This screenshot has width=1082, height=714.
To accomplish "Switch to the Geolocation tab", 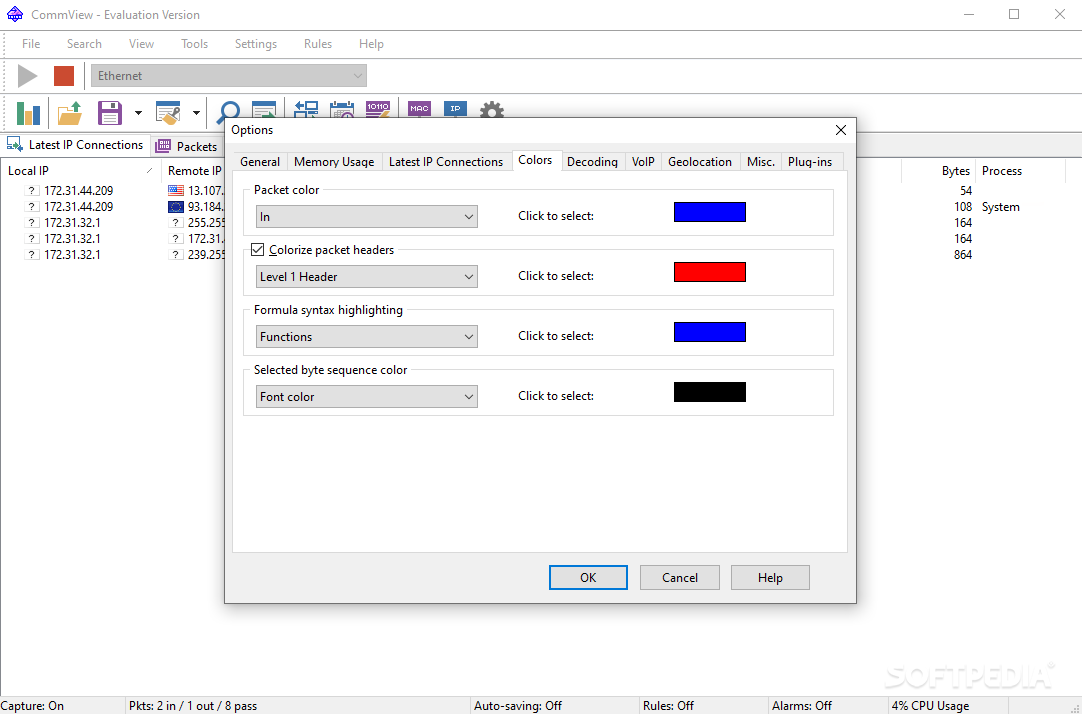I will [x=700, y=161].
